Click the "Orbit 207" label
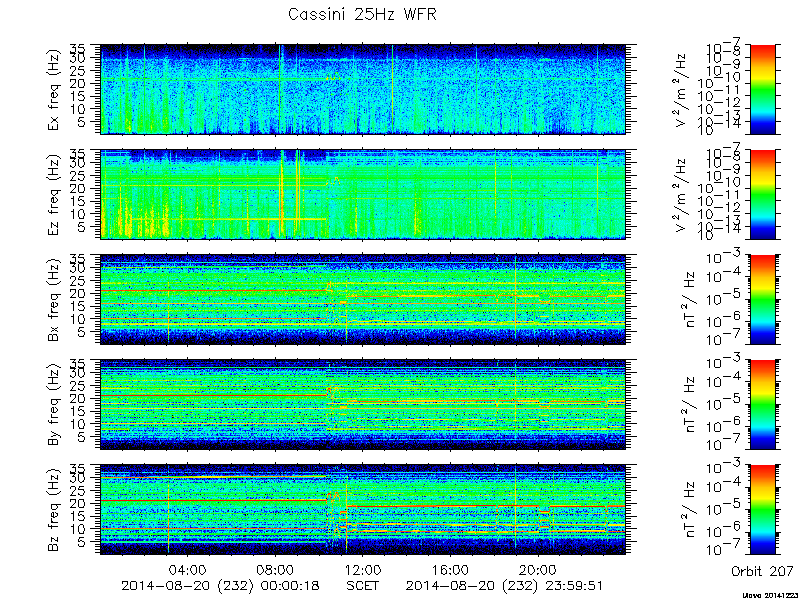 [x=762, y=570]
